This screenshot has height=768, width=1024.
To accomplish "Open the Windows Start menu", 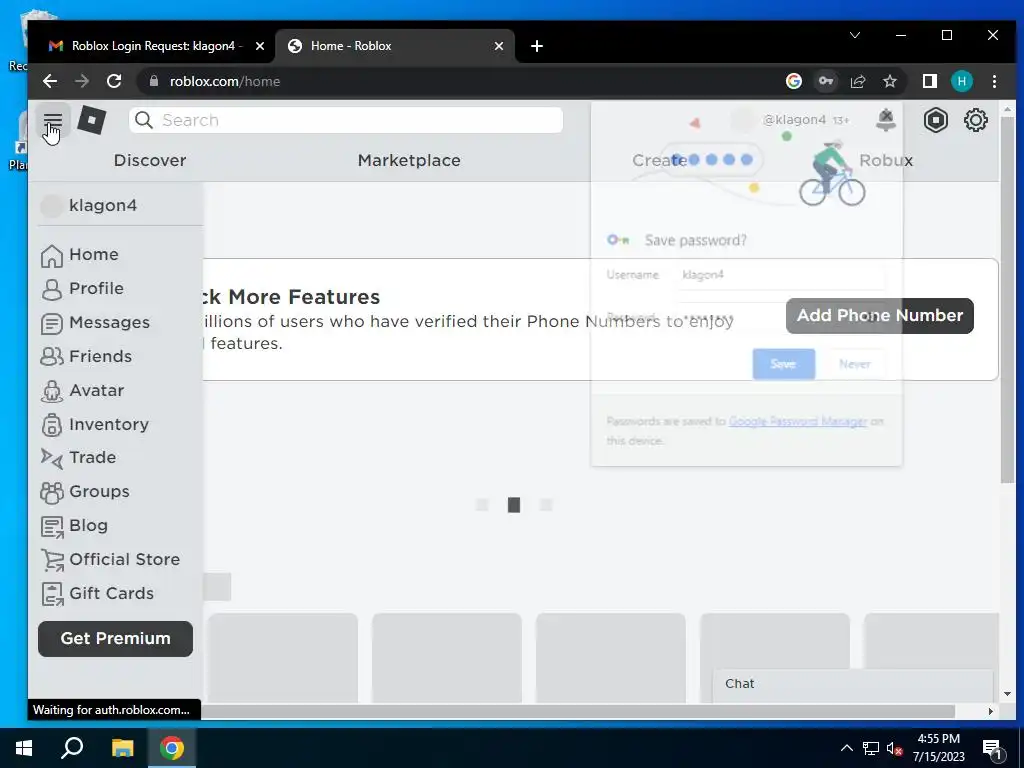I will point(24,748).
